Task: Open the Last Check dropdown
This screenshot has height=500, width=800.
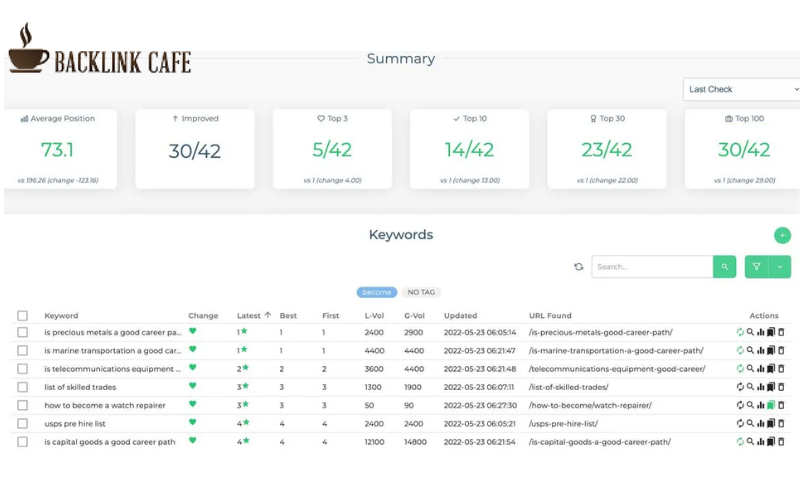Action: pos(741,89)
